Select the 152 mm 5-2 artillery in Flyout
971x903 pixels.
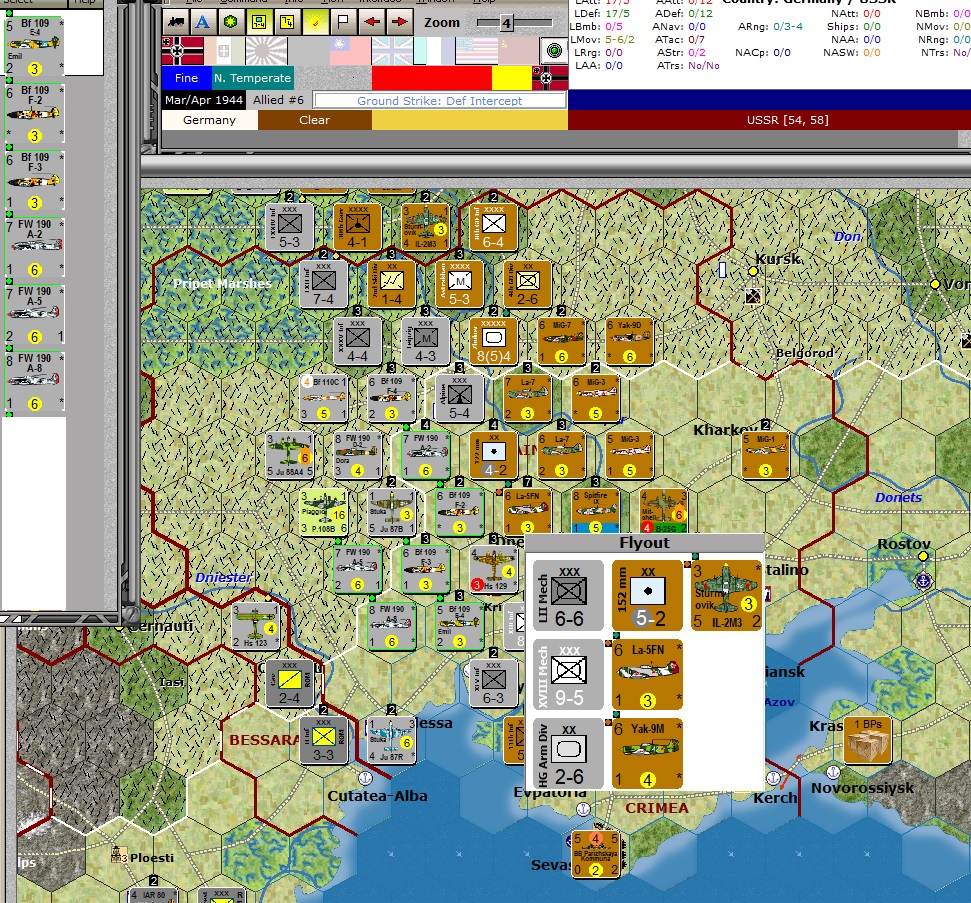(x=647, y=595)
